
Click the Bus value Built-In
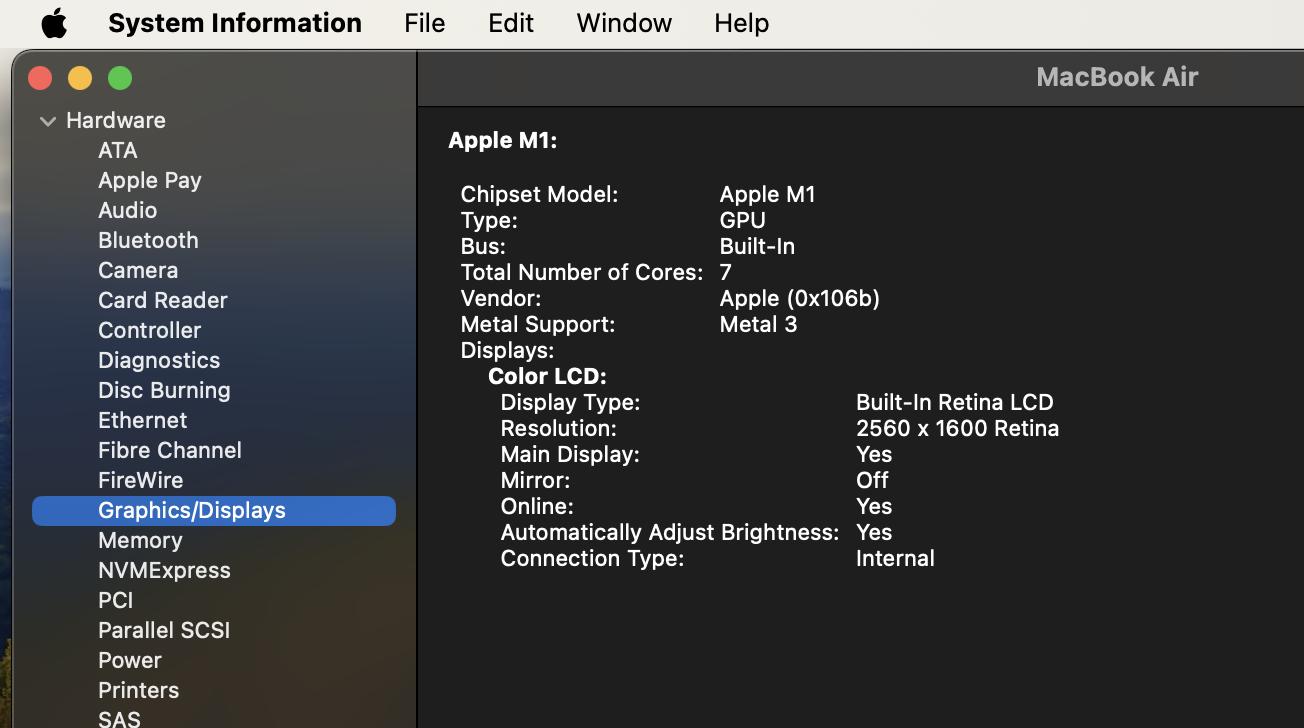(x=757, y=246)
